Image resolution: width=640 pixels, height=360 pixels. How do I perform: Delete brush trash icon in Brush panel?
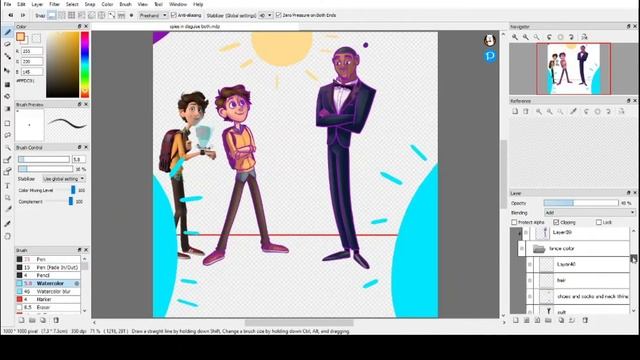pyautogui.click(x=56, y=320)
